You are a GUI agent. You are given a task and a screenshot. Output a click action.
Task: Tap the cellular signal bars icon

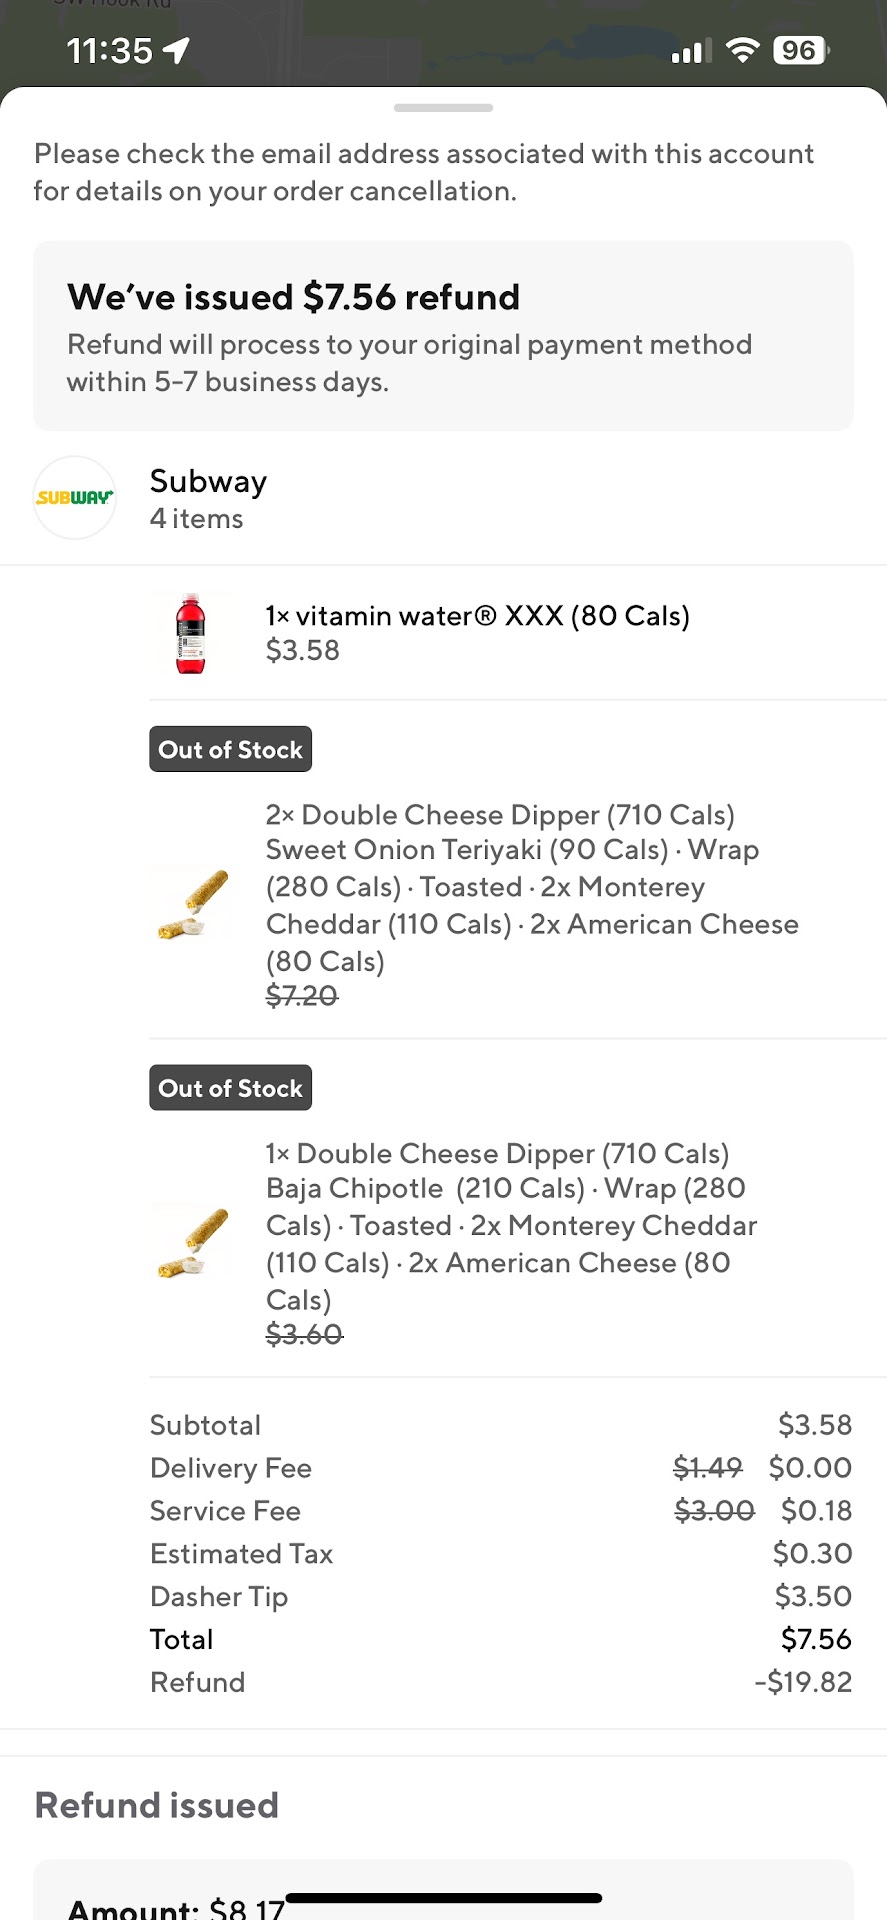pos(691,50)
